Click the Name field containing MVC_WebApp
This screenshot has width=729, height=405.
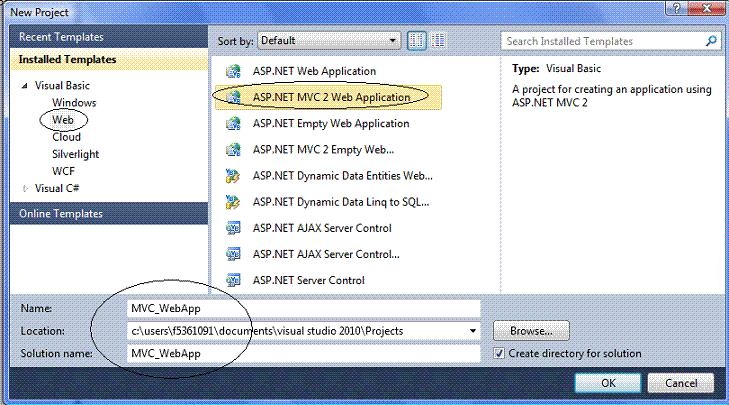(304, 309)
